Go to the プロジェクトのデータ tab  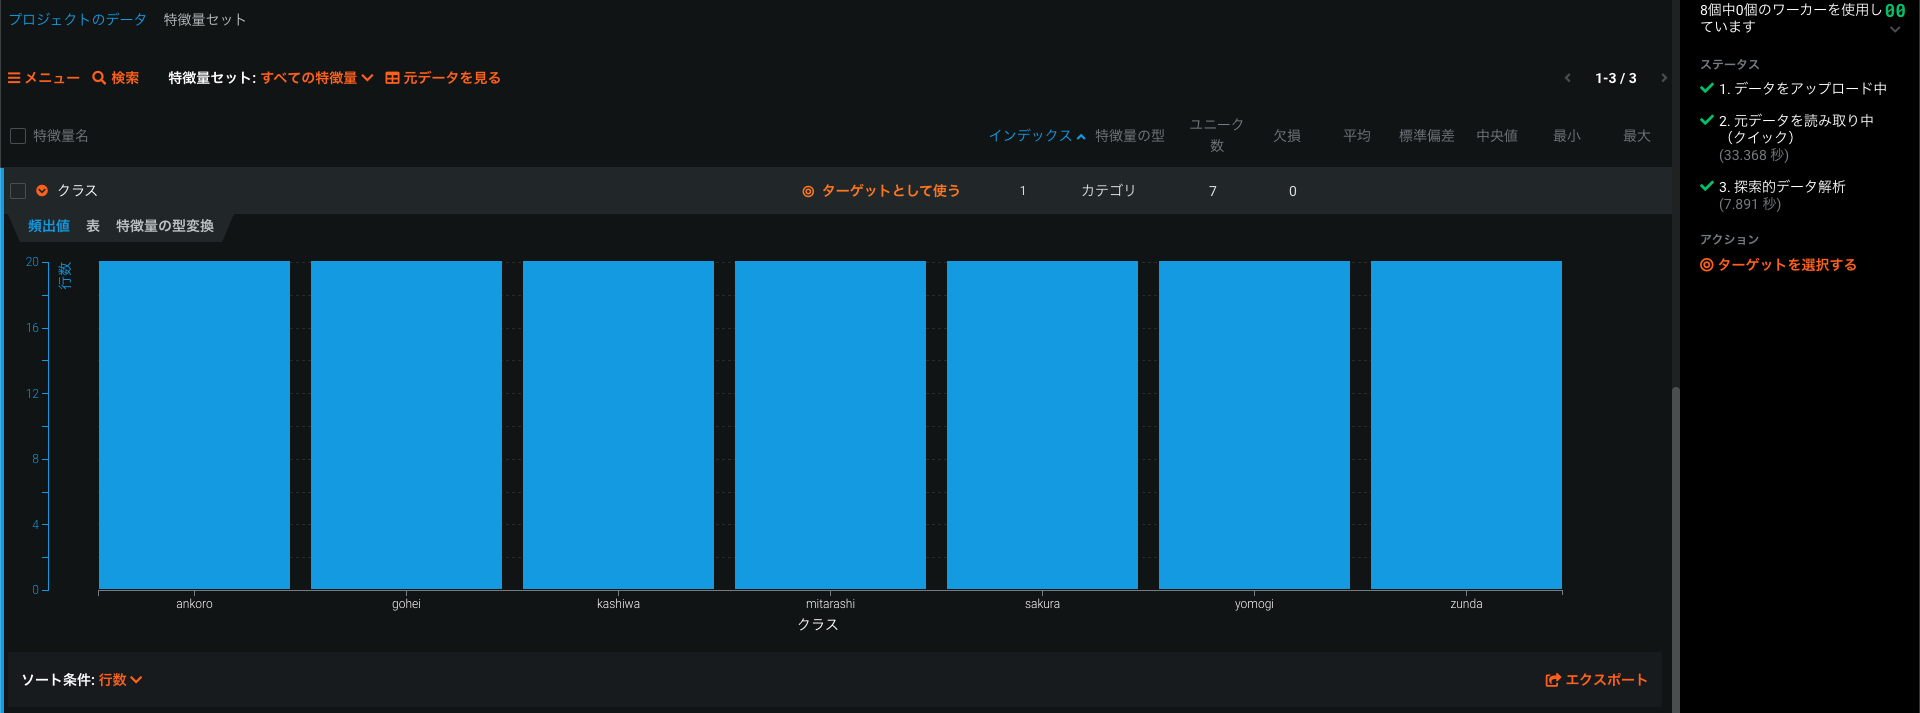click(77, 20)
